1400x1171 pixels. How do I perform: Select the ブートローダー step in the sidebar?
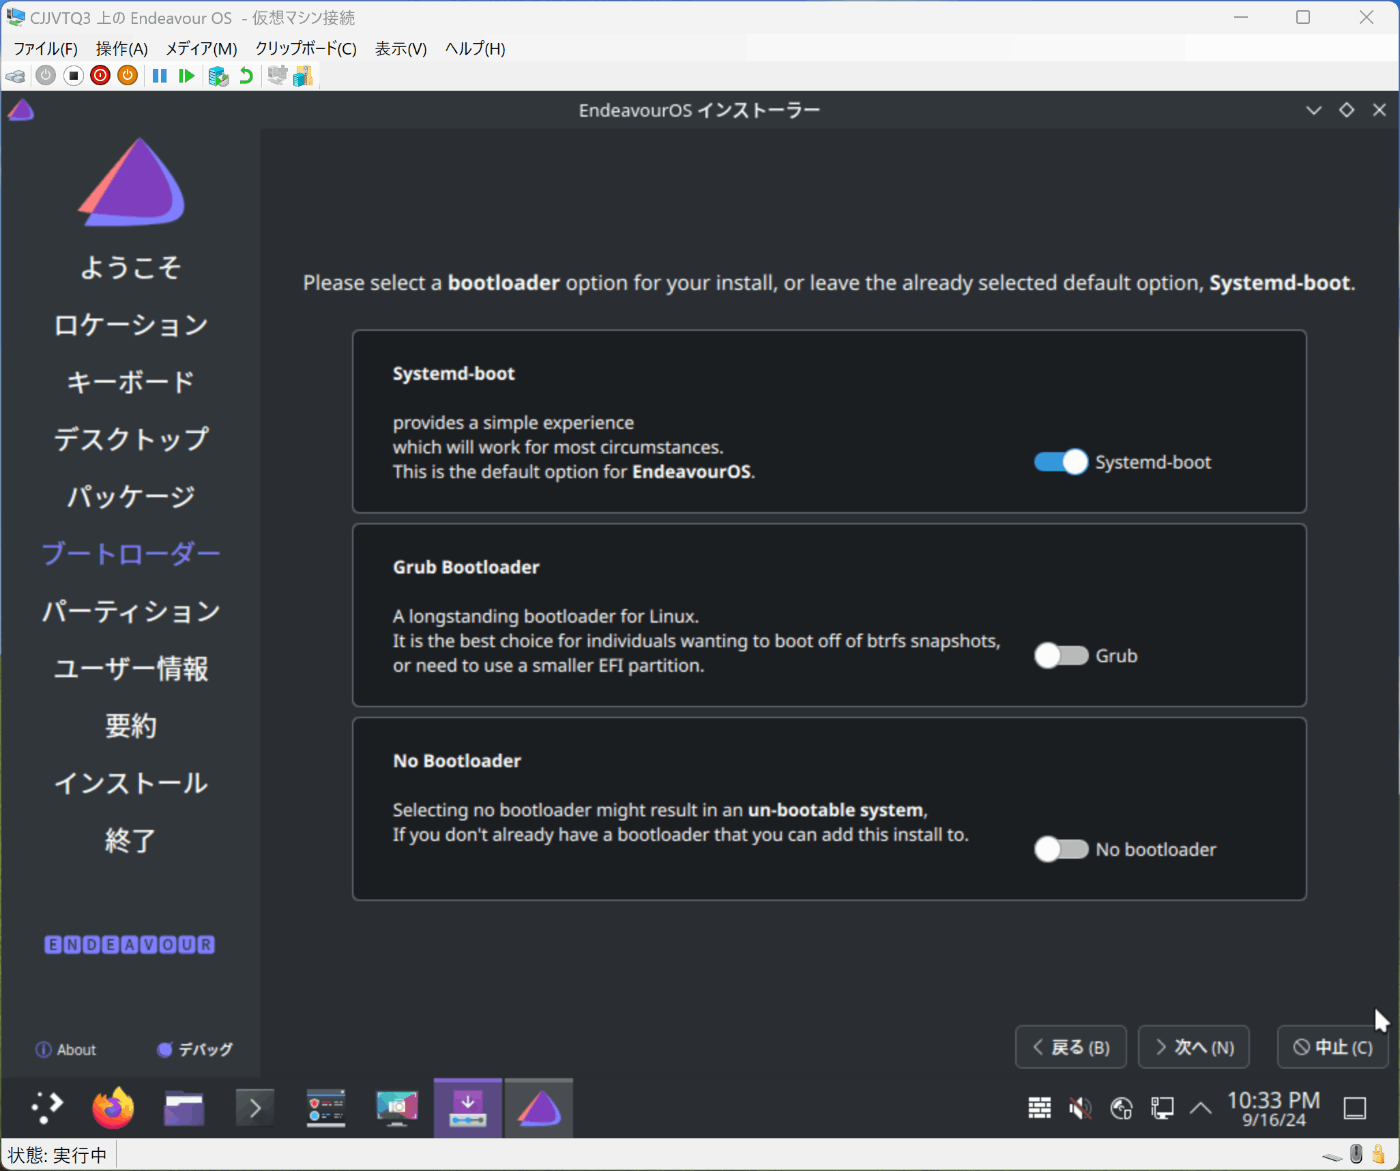(x=131, y=554)
